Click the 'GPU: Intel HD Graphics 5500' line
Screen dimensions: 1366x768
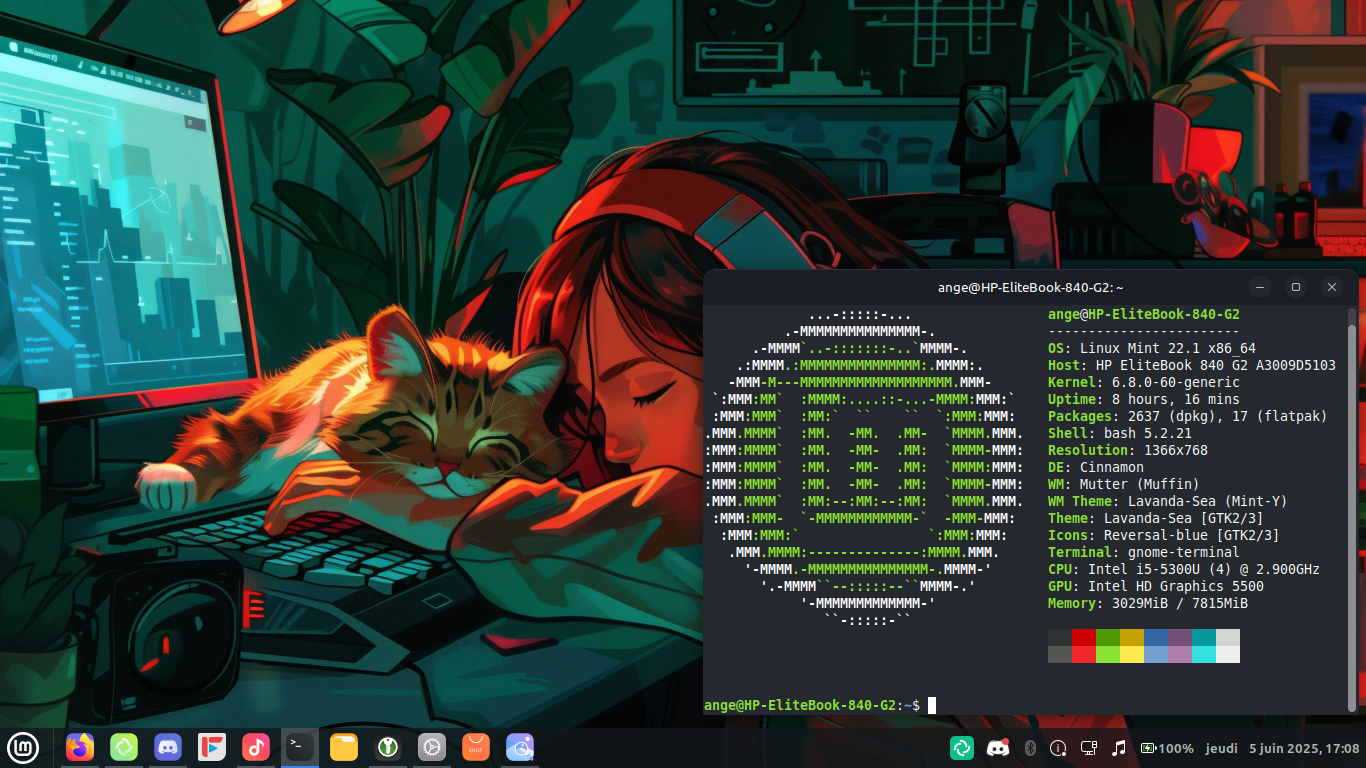[1156, 586]
